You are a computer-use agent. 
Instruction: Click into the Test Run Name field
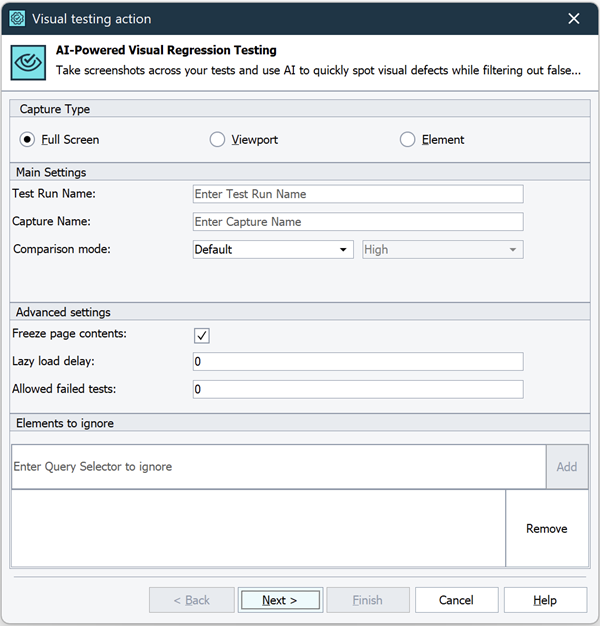(357, 194)
